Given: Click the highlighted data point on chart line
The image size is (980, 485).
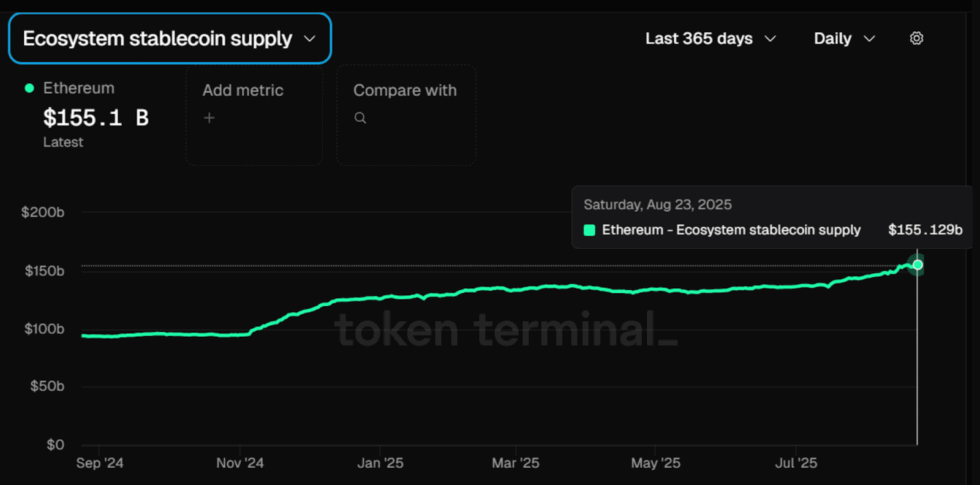Looking at the screenshot, I should click(x=917, y=265).
